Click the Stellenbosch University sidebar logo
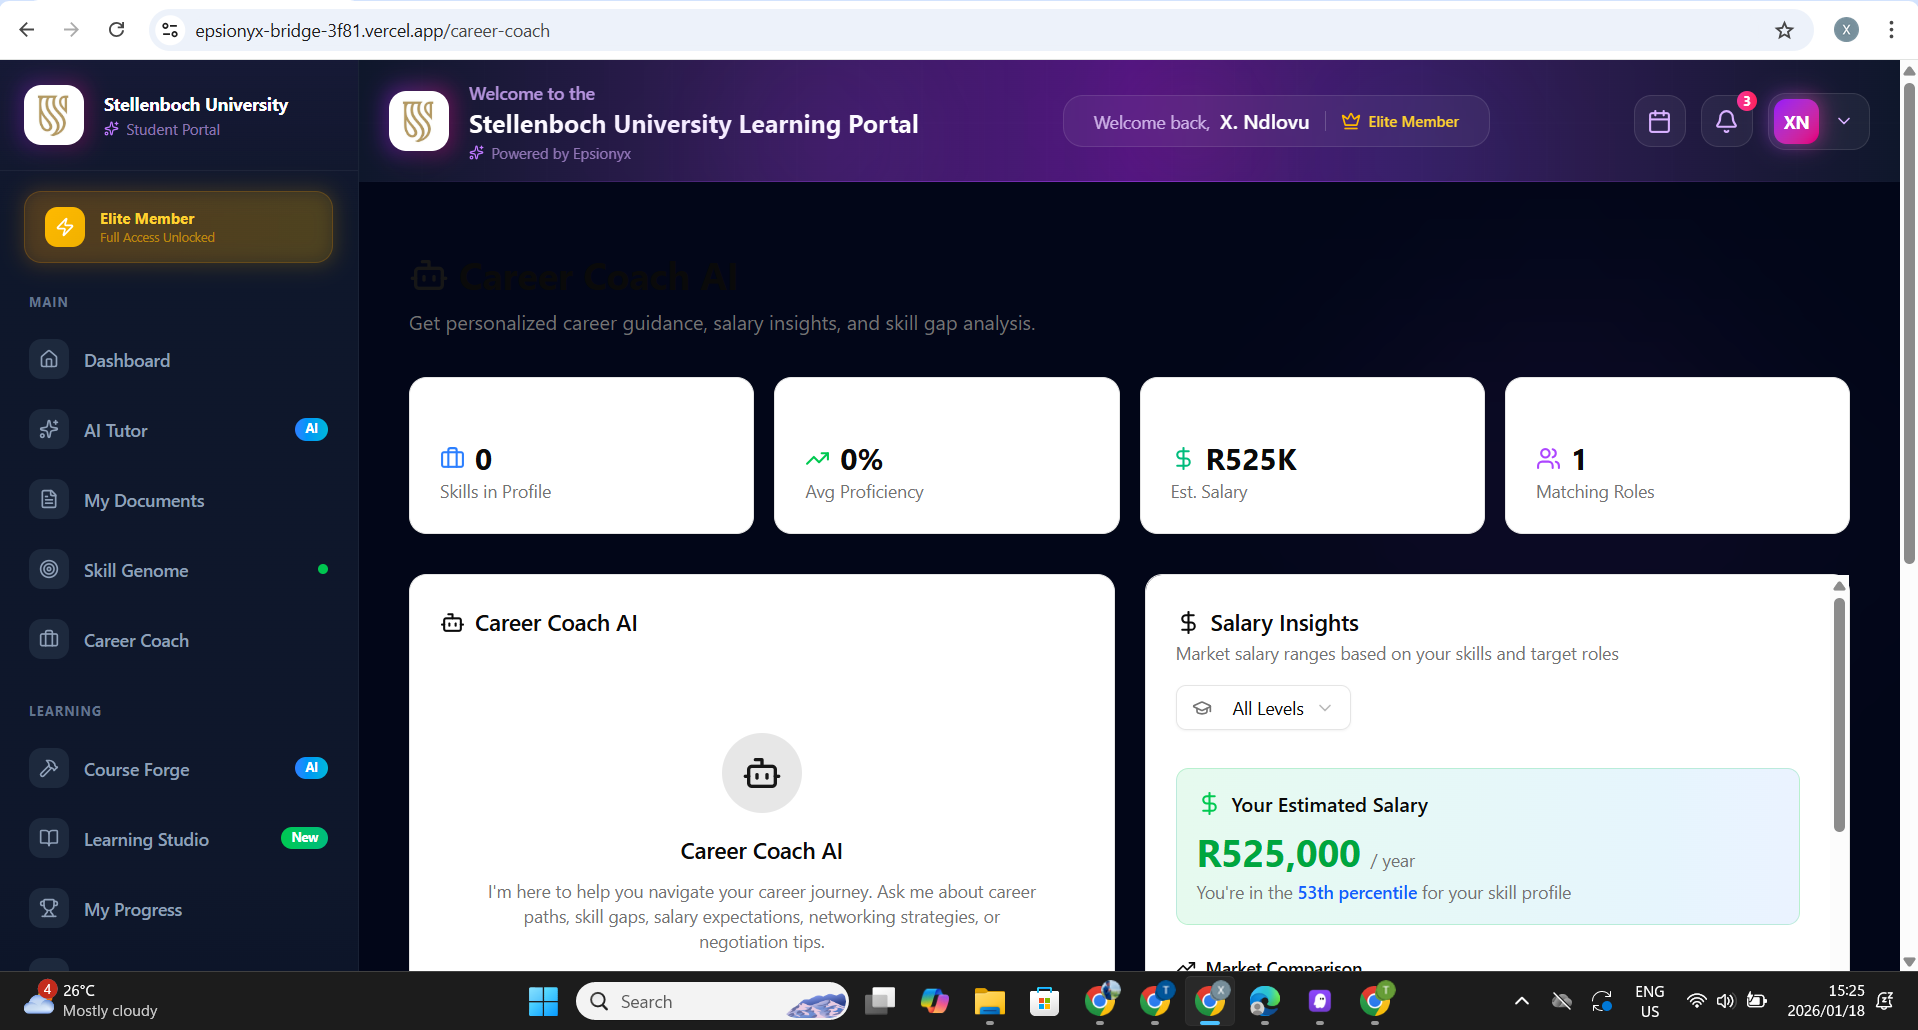The height and width of the screenshot is (1030, 1918). pos(54,115)
